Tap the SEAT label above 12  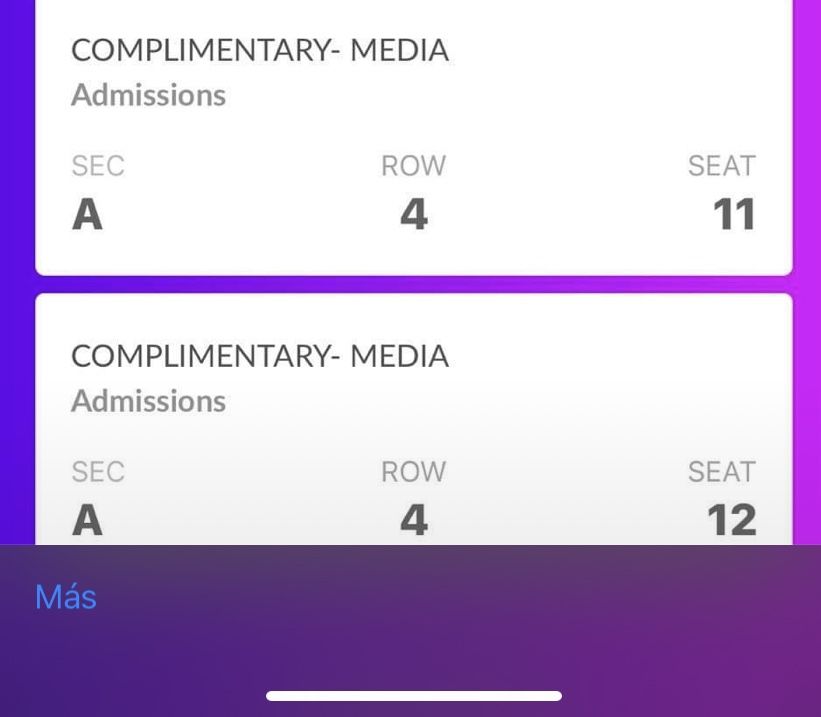pos(721,472)
